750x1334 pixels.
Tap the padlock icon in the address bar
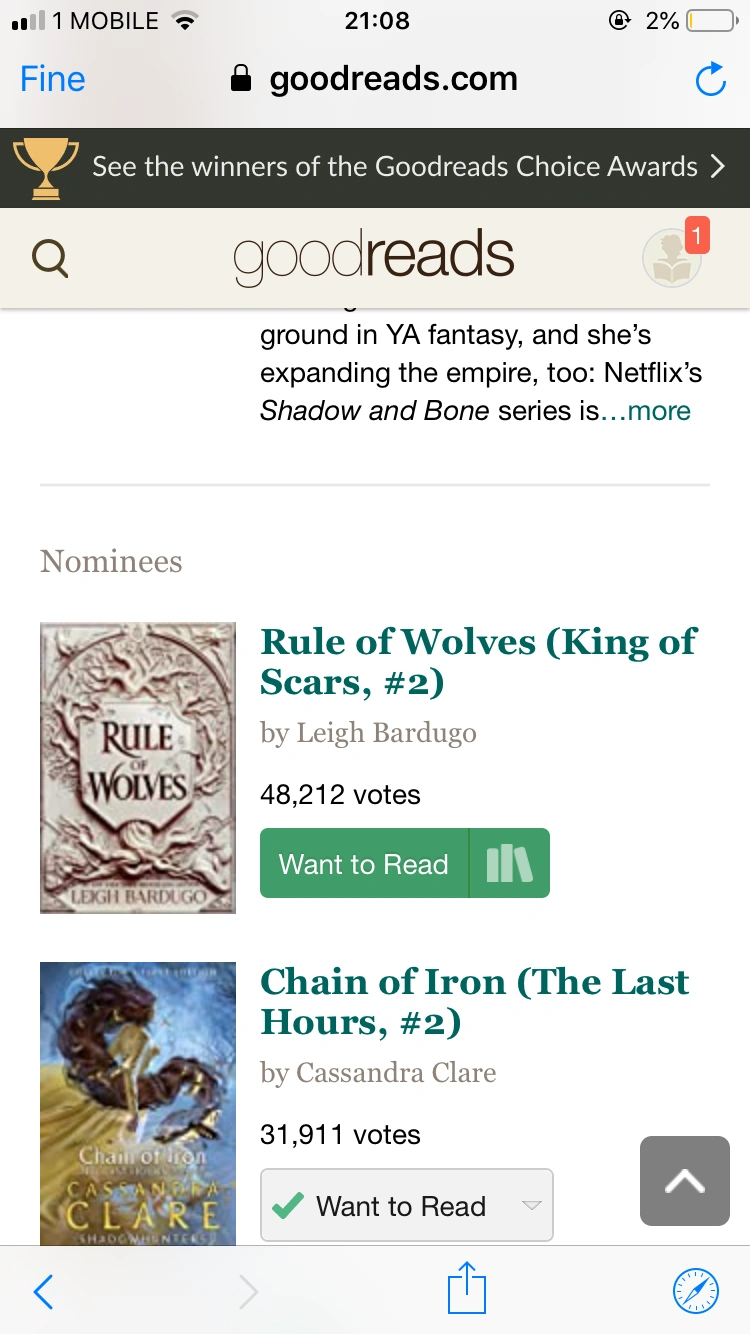pos(241,78)
